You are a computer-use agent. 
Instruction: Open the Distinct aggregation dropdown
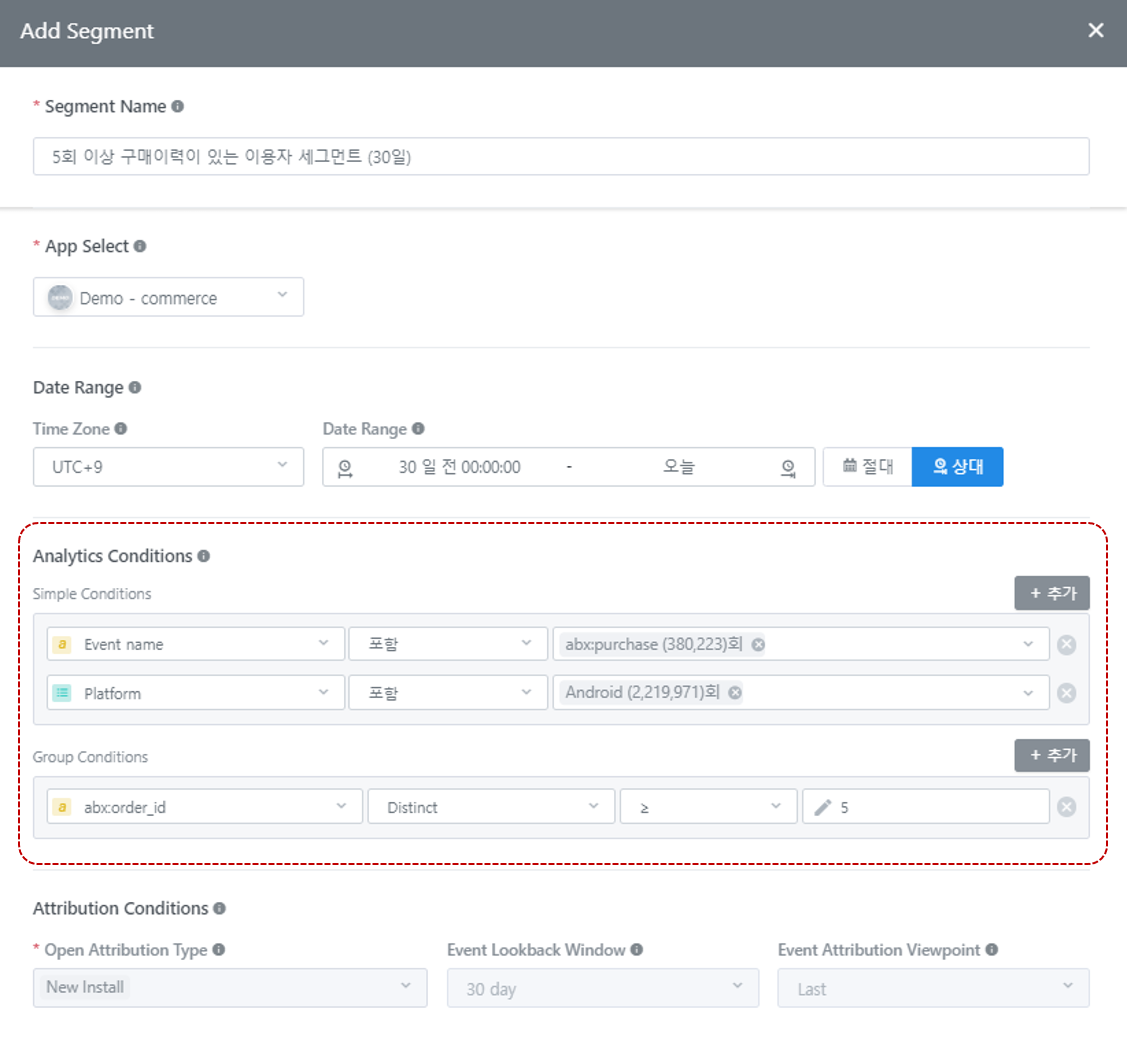[x=492, y=806]
